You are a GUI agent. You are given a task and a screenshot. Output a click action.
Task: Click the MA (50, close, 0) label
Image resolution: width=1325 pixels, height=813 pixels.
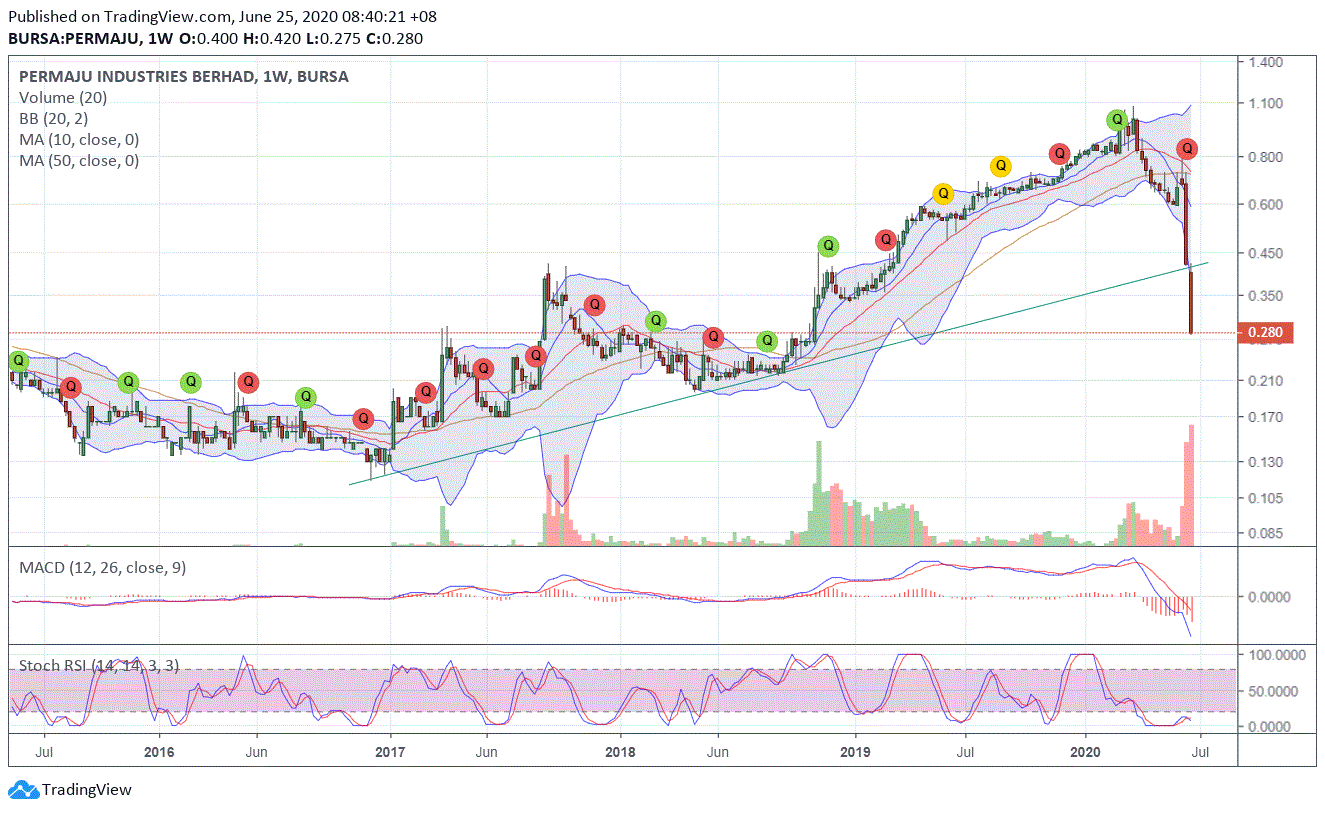tap(79, 161)
